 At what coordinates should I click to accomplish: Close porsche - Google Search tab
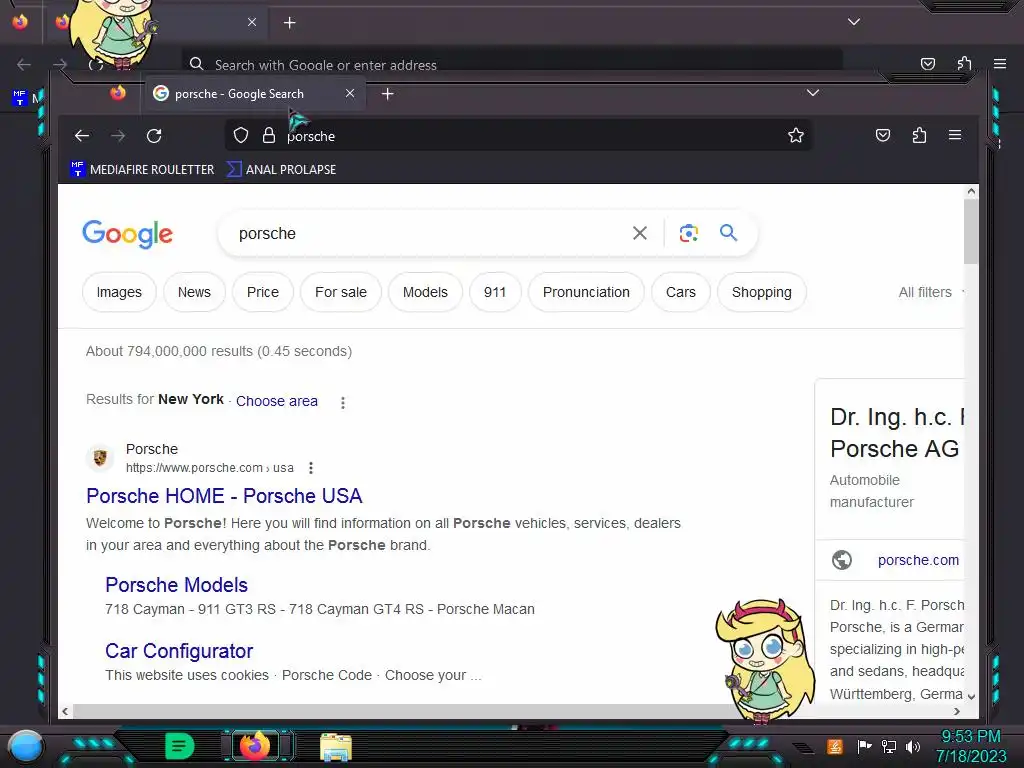click(350, 93)
